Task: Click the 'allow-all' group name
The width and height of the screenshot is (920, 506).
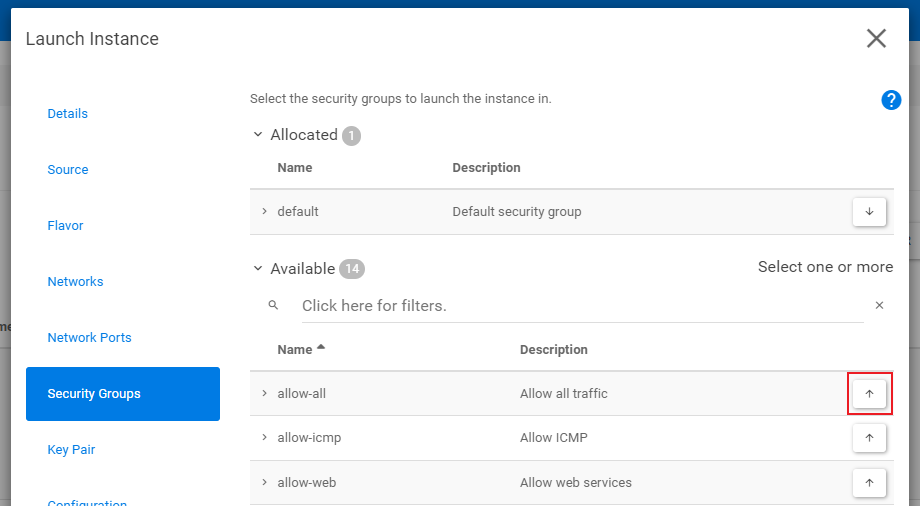Action: 302,393
